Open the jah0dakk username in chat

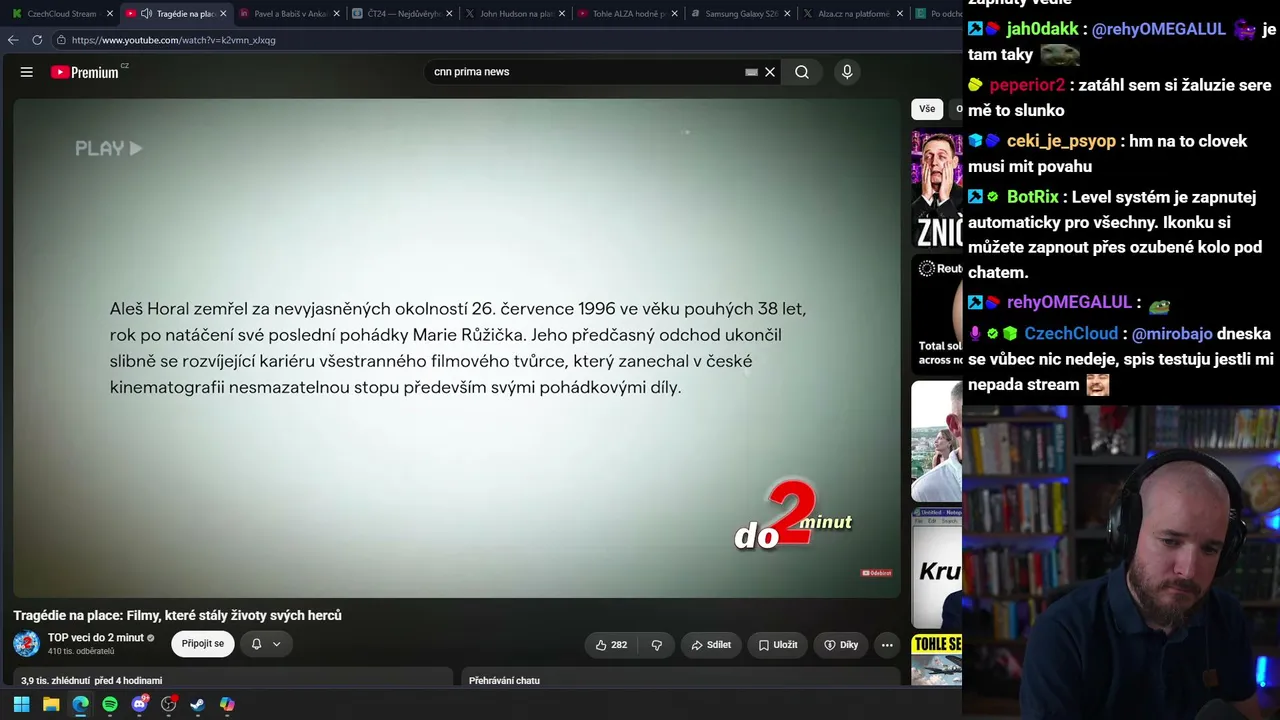1042,29
